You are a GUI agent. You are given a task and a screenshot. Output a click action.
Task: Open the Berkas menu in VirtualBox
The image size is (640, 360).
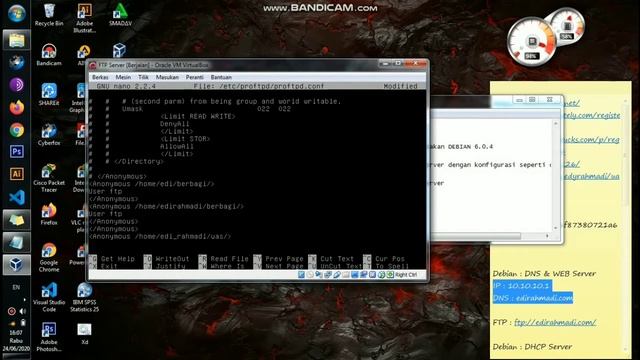(100, 77)
